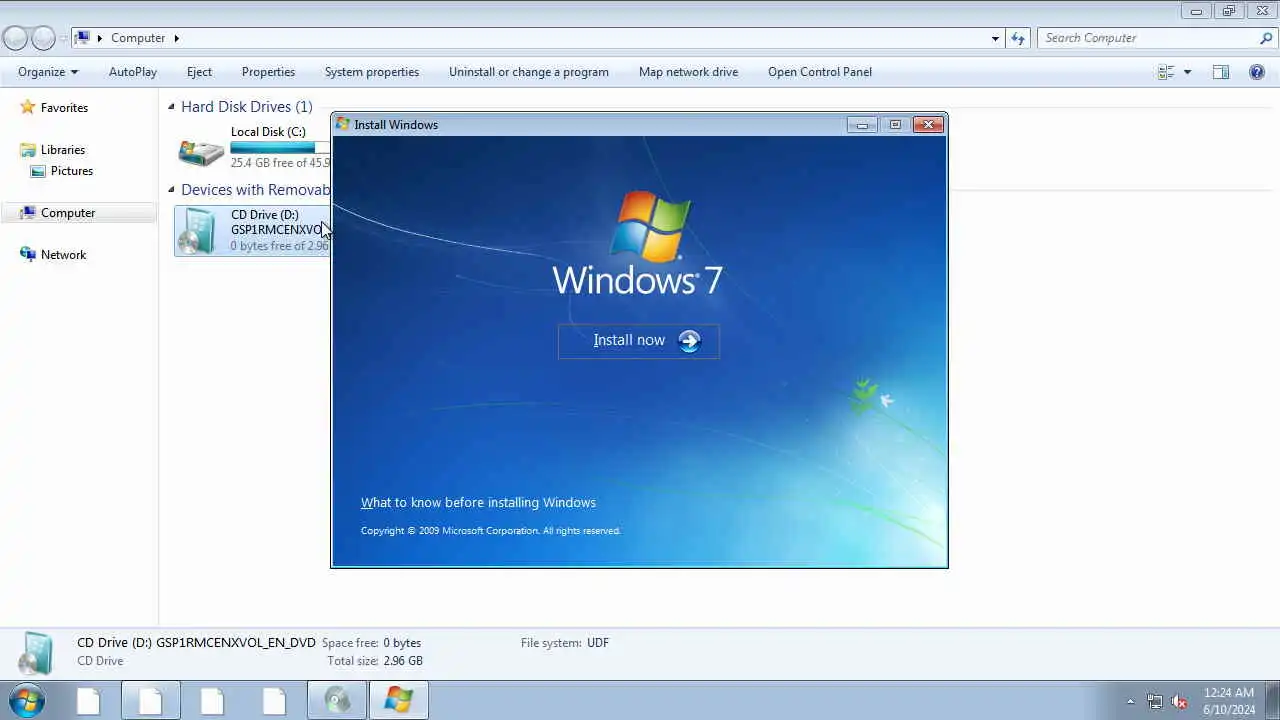Click the network tray icon
Screen dimensions: 1280x720
pyautogui.click(x=1155, y=702)
